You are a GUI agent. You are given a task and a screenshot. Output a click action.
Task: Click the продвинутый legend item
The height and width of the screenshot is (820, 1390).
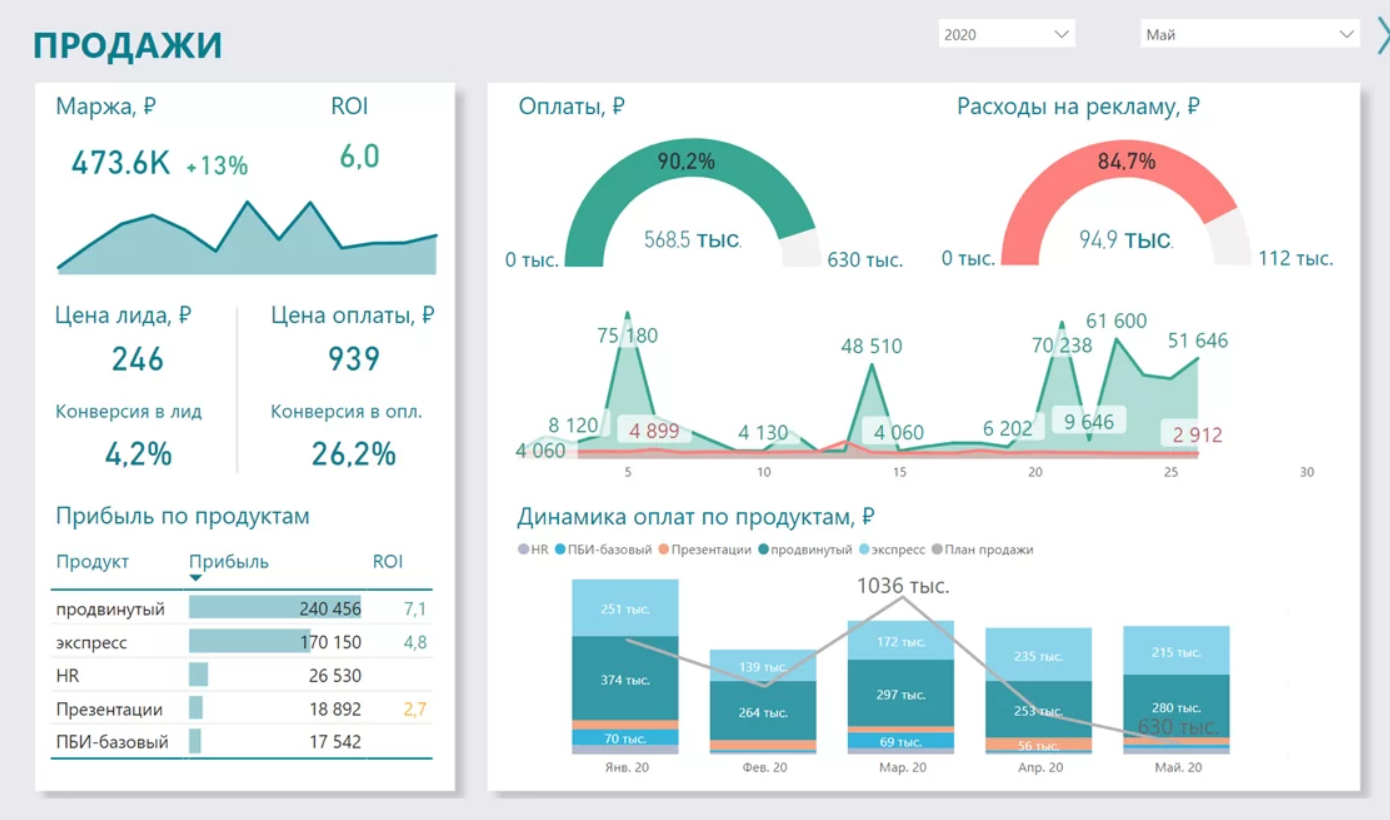(x=805, y=550)
